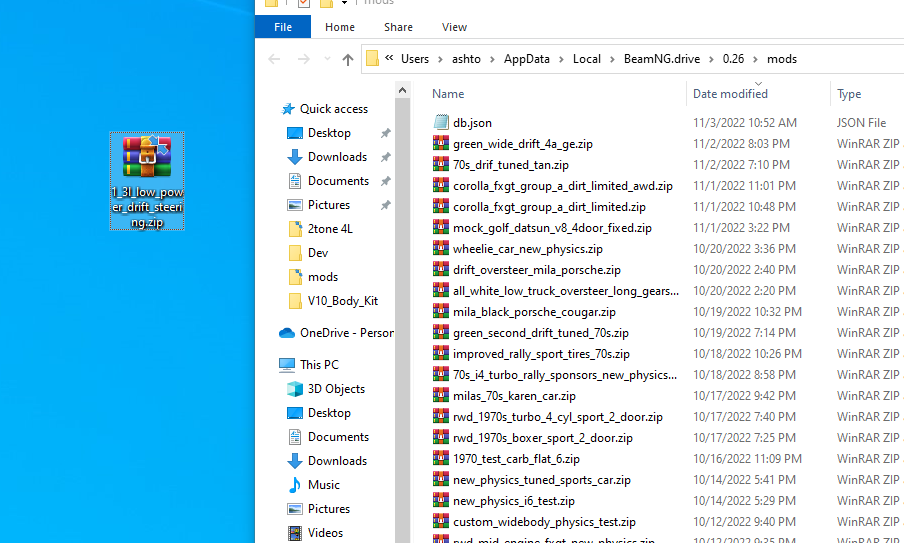Click the AppData breadcrumb segment

[x=526, y=59]
